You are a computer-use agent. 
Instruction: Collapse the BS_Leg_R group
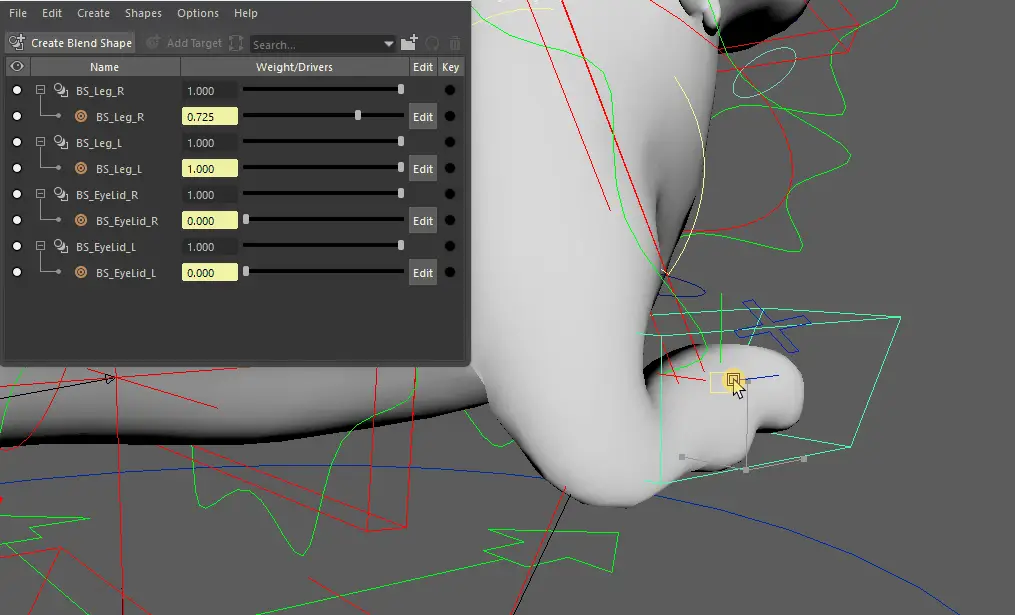(x=41, y=91)
